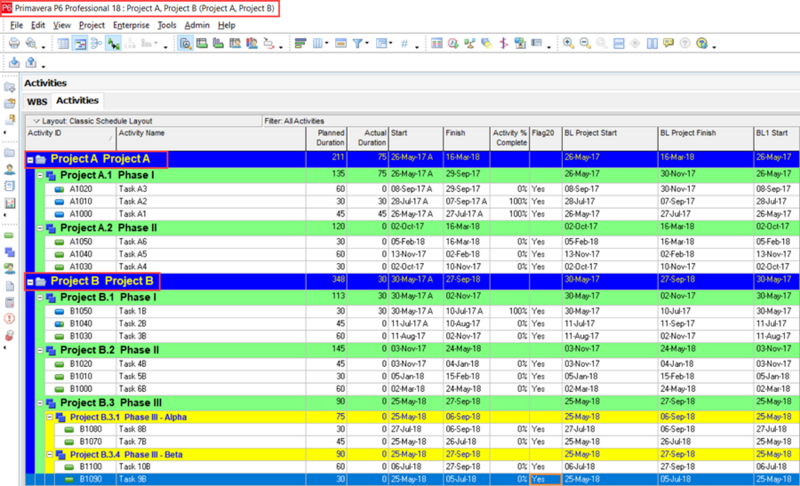
Task: Open the Admin menu
Action: click(197, 25)
